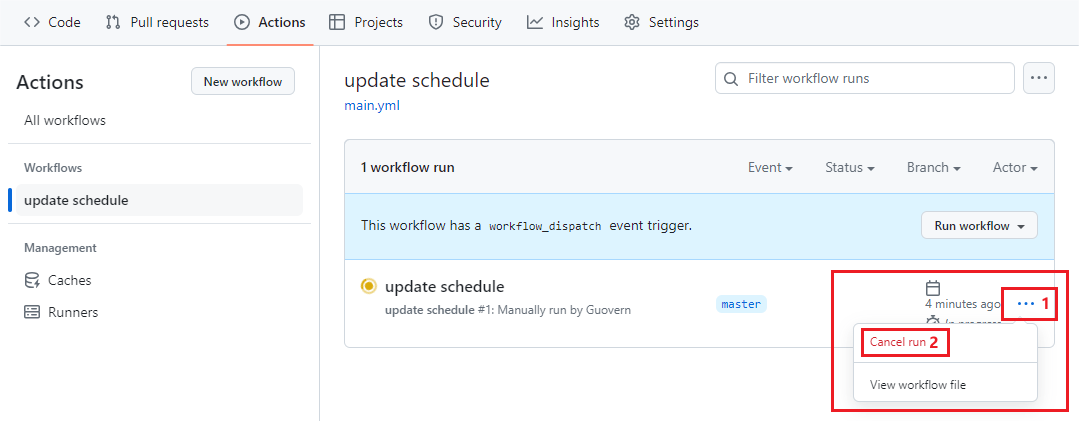Click the Runners sidebar icon
Viewport: 1079px width, 422px height.
coord(32,312)
